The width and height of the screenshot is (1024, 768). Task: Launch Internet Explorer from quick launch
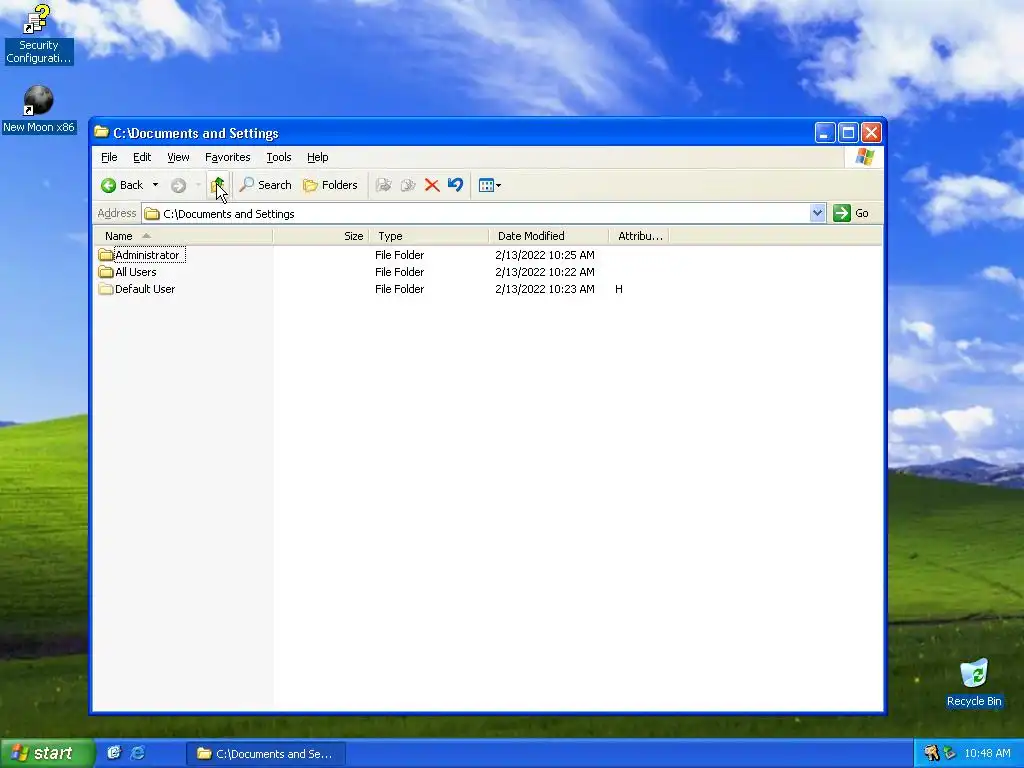138,753
